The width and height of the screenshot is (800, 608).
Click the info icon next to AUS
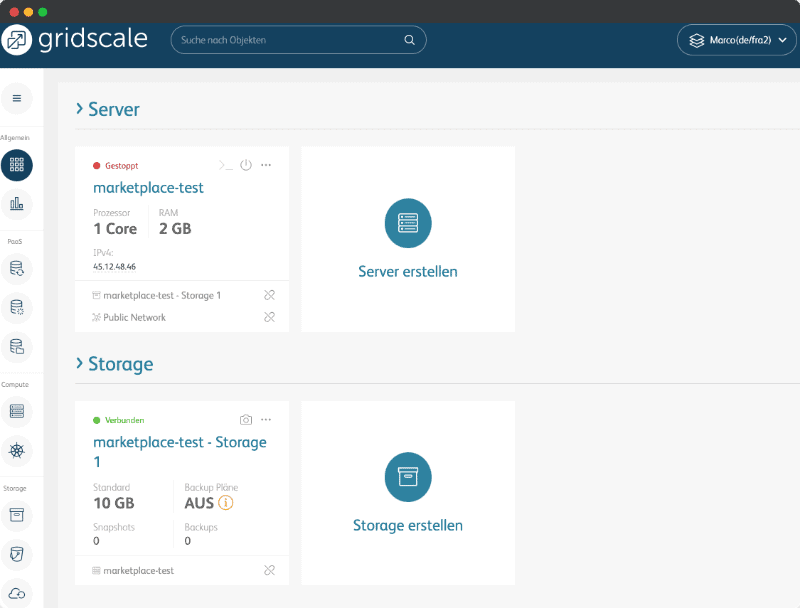pos(226,503)
